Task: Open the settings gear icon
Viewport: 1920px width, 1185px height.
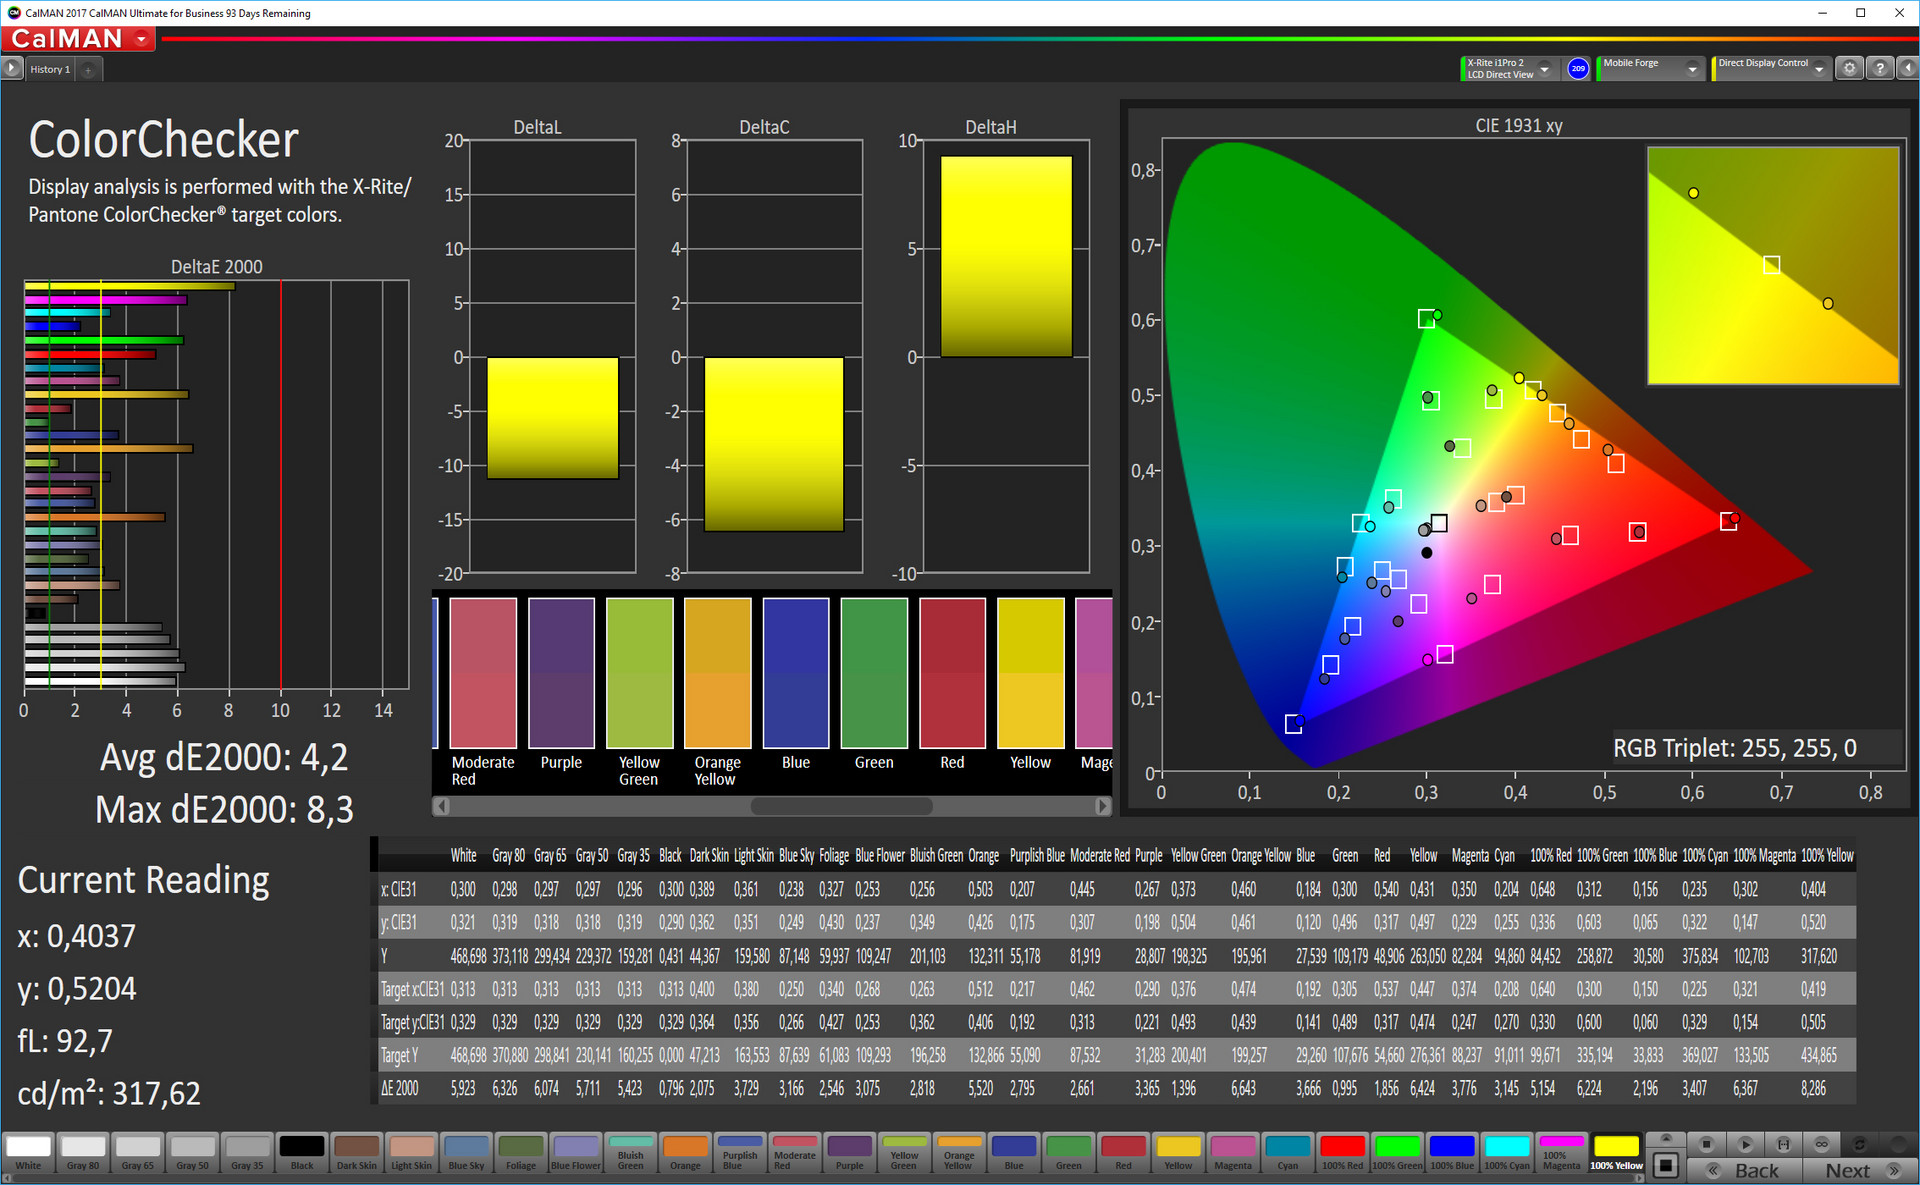Action: pyautogui.click(x=1850, y=68)
